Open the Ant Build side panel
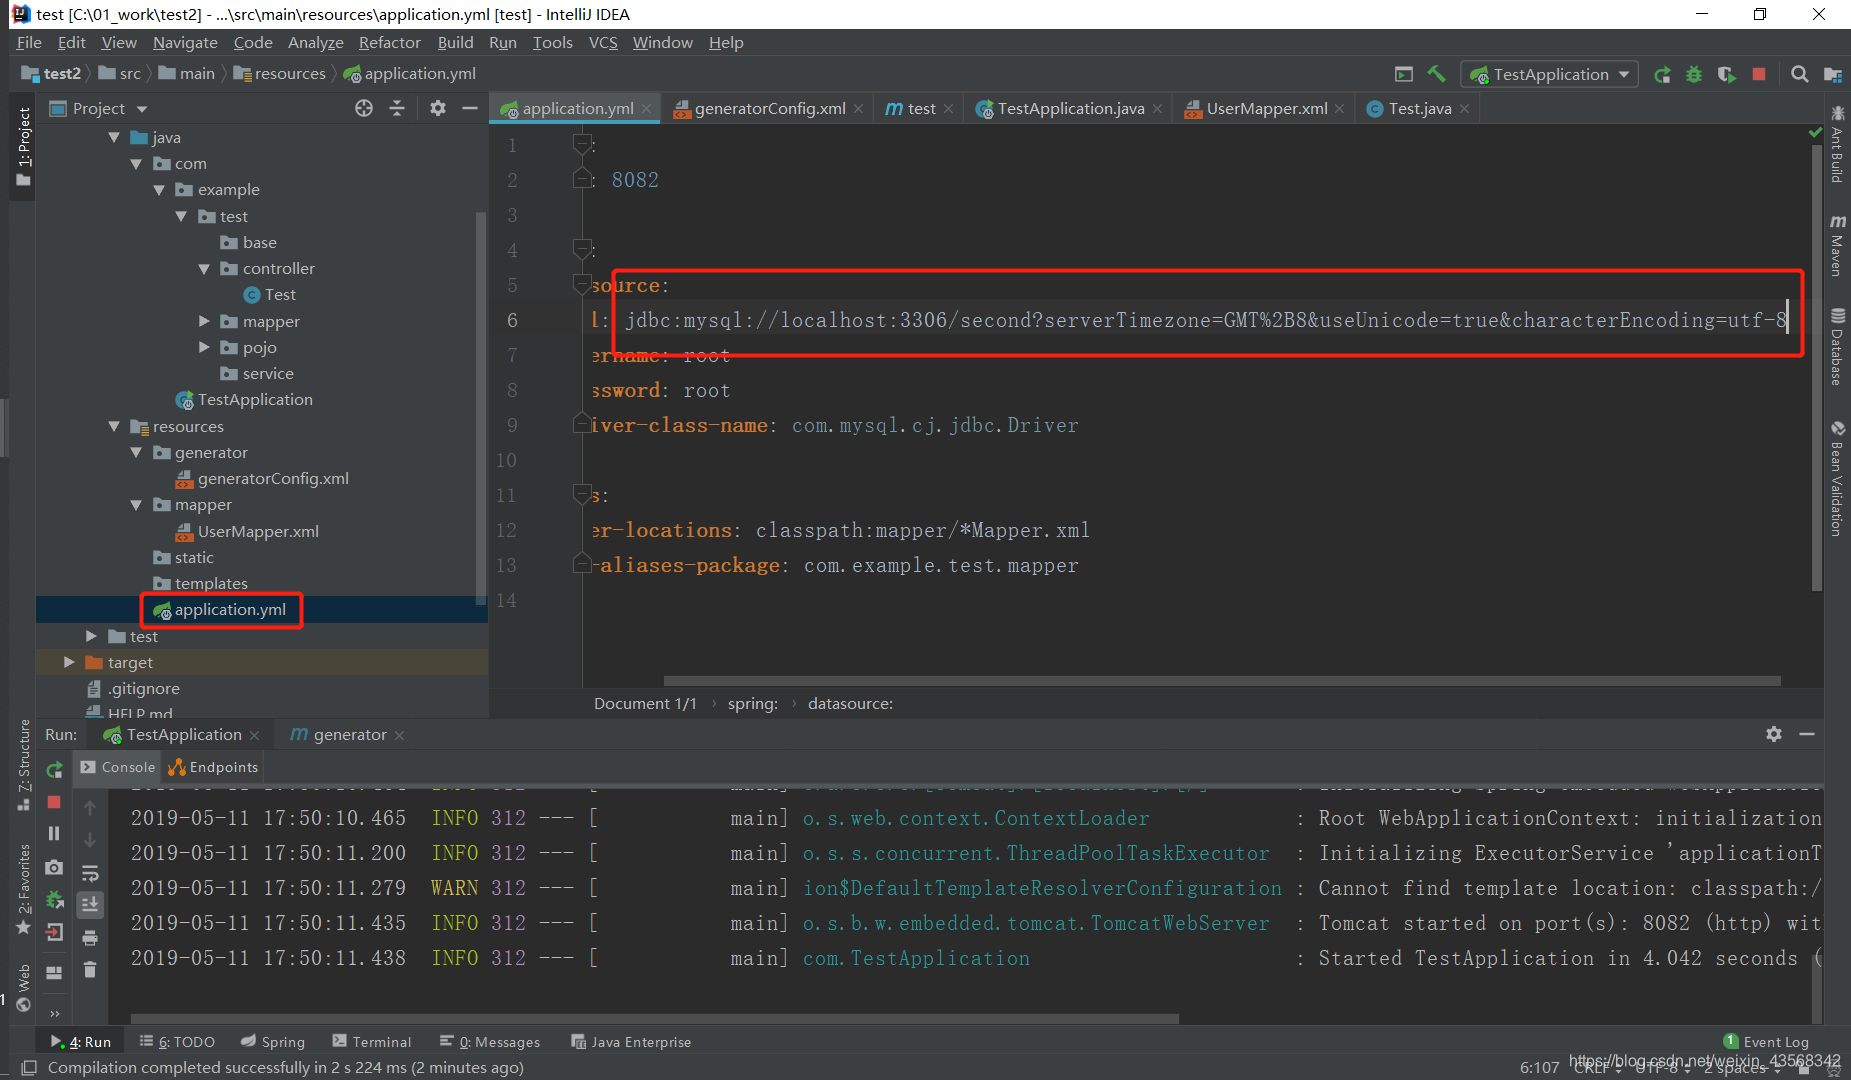The height and width of the screenshot is (1080, 1851). [1837, 144]
